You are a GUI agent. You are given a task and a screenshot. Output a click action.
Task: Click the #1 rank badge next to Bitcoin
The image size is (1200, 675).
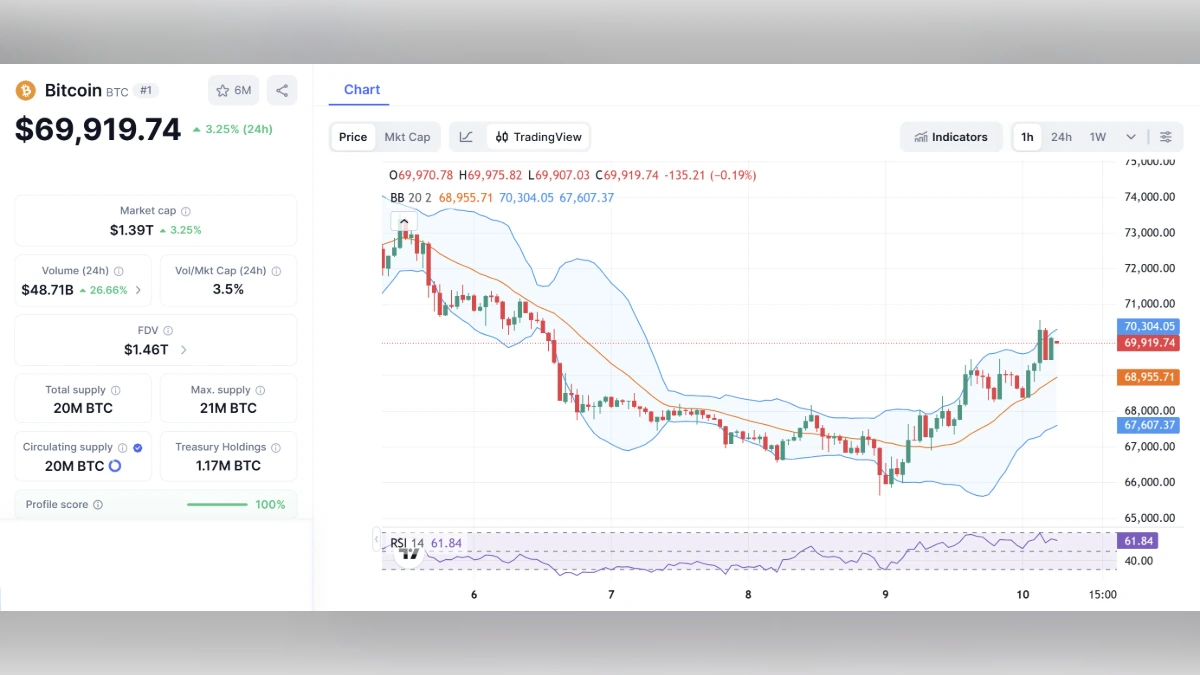point(146,90)
